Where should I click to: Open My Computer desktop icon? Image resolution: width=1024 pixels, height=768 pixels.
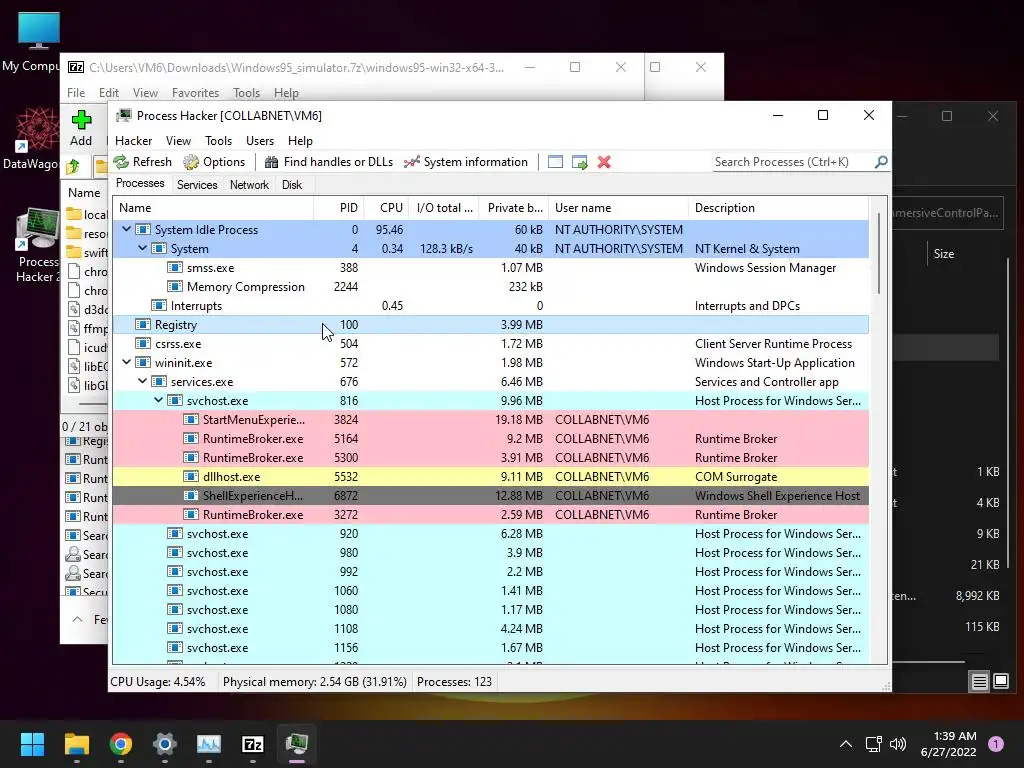click(33, 41)
